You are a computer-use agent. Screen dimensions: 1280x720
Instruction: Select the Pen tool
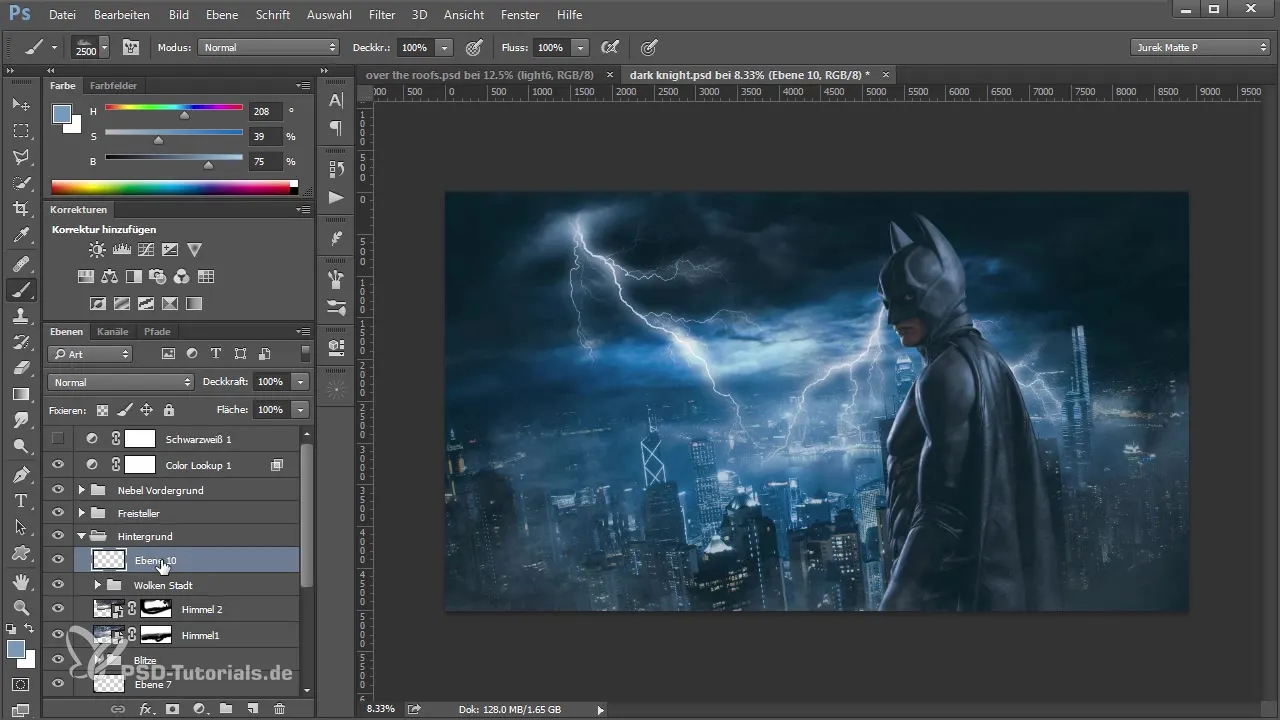click(x=21, y=473)
